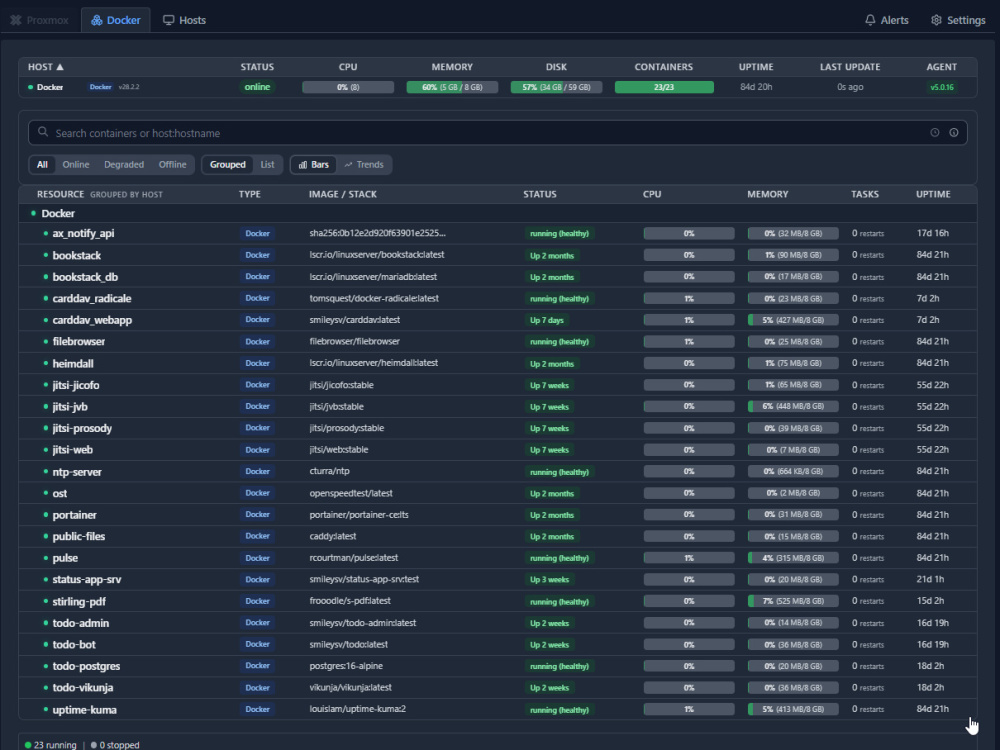This screenshot has width=1000, height=750.
Task: Click the todo-vikunja container name
Action: click(x=83, y=688)
